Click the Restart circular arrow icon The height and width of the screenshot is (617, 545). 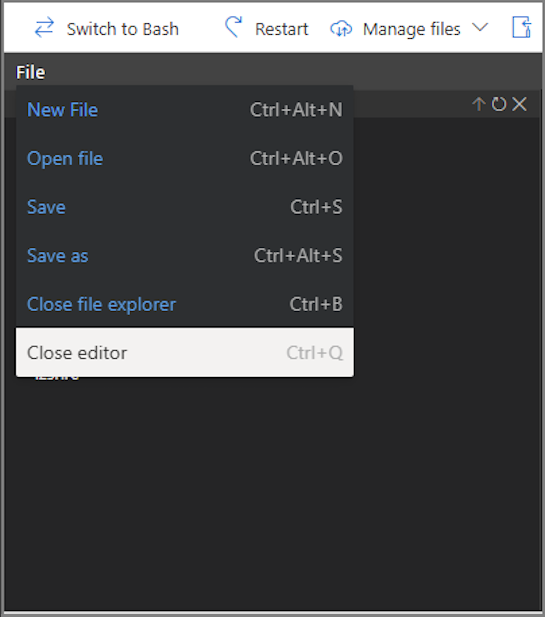point(234,27)
